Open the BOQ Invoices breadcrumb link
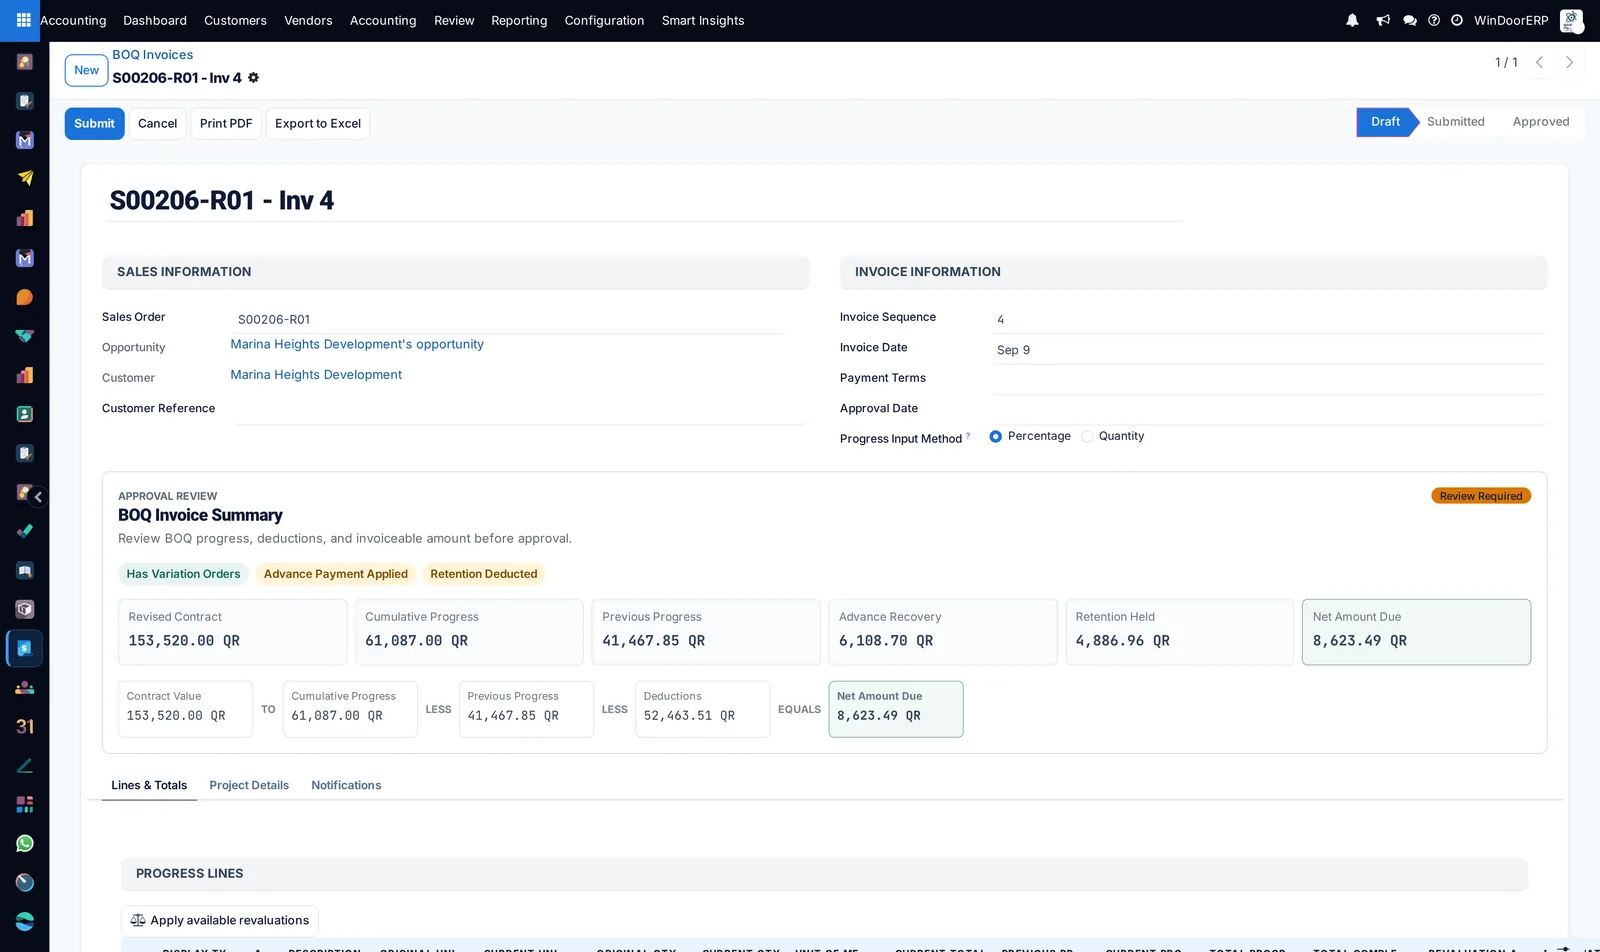Screen dimensions: 1600x952 [x=153, y=55]
